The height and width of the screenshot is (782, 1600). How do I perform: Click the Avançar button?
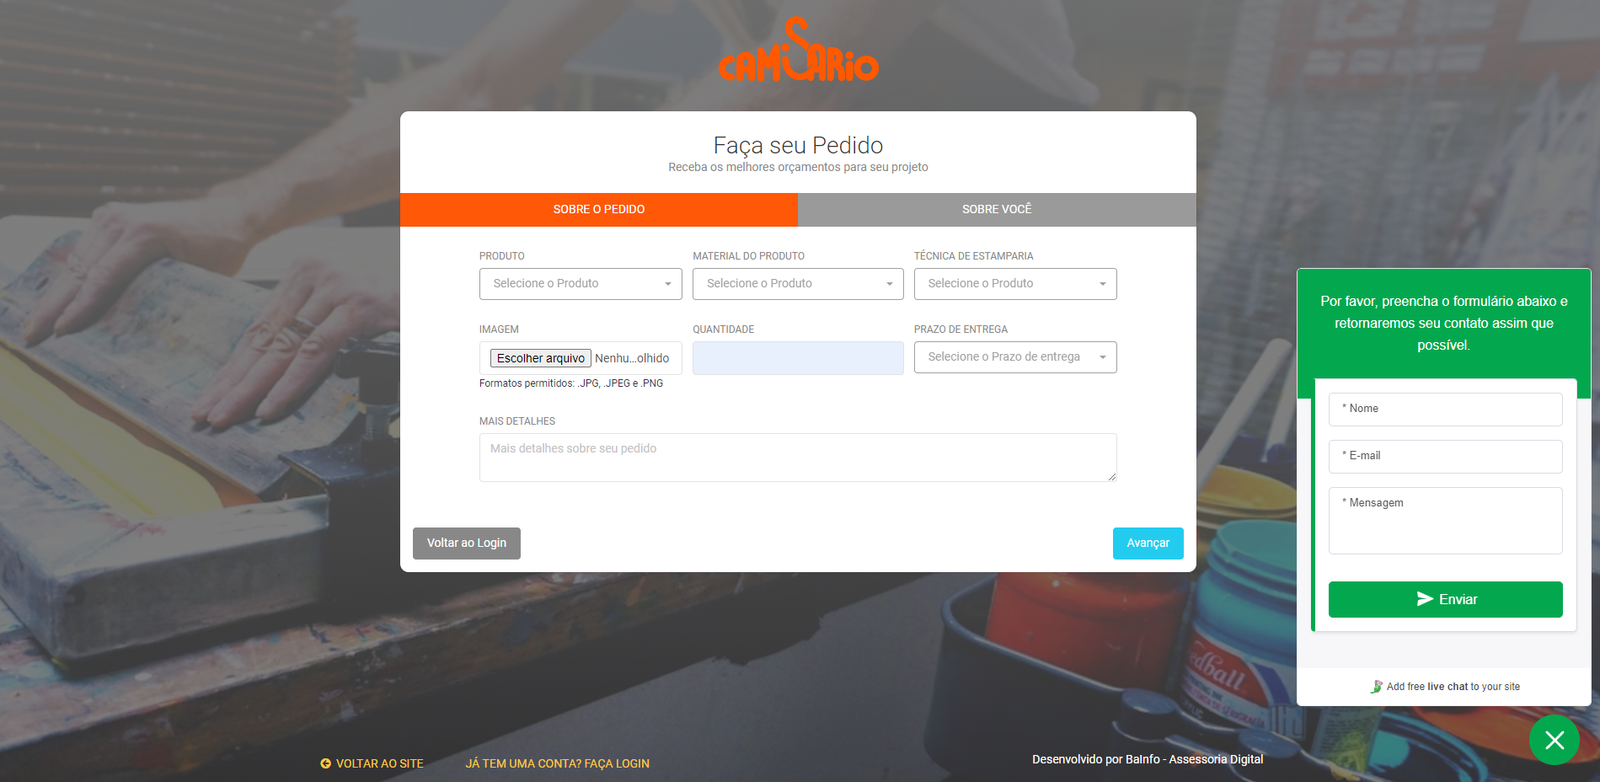click(1148, 543)
